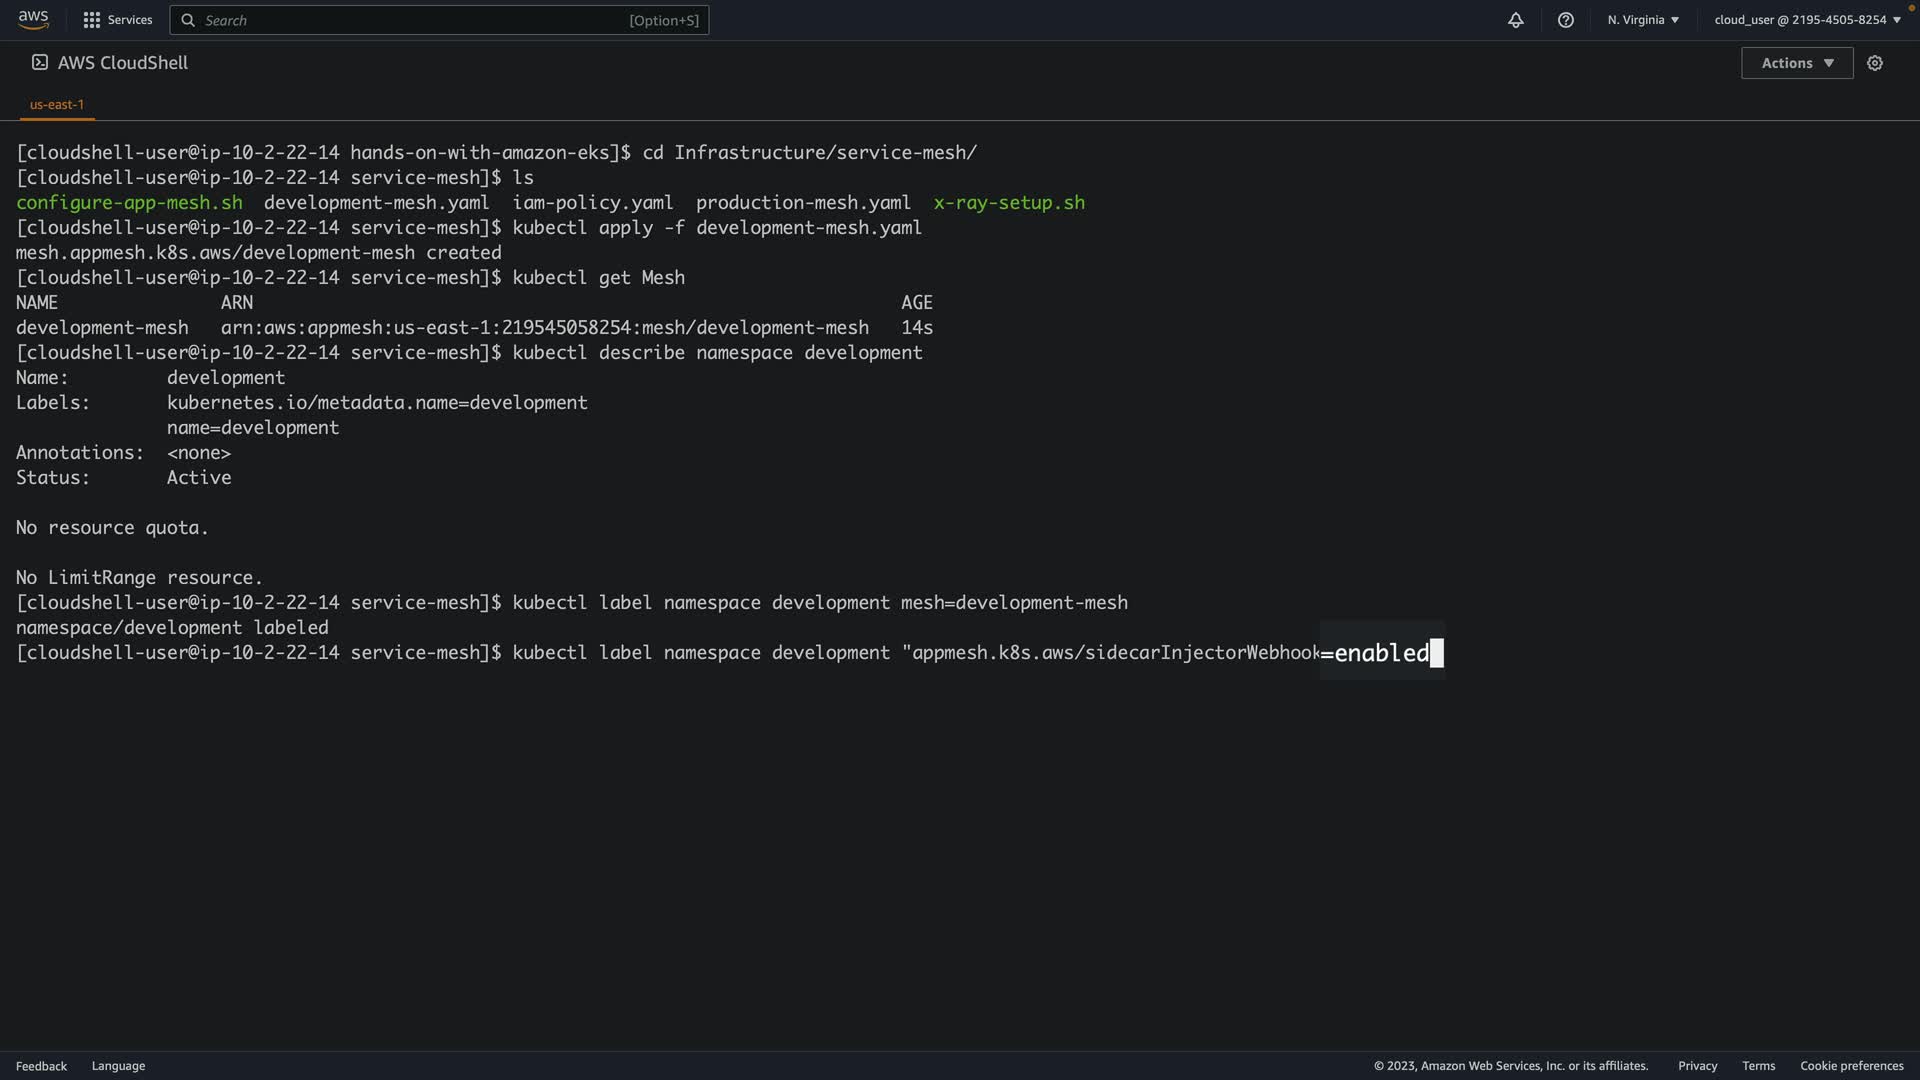Click the terminal cursor after =enabled
1920x1080 pixels.
point(1436,653)
